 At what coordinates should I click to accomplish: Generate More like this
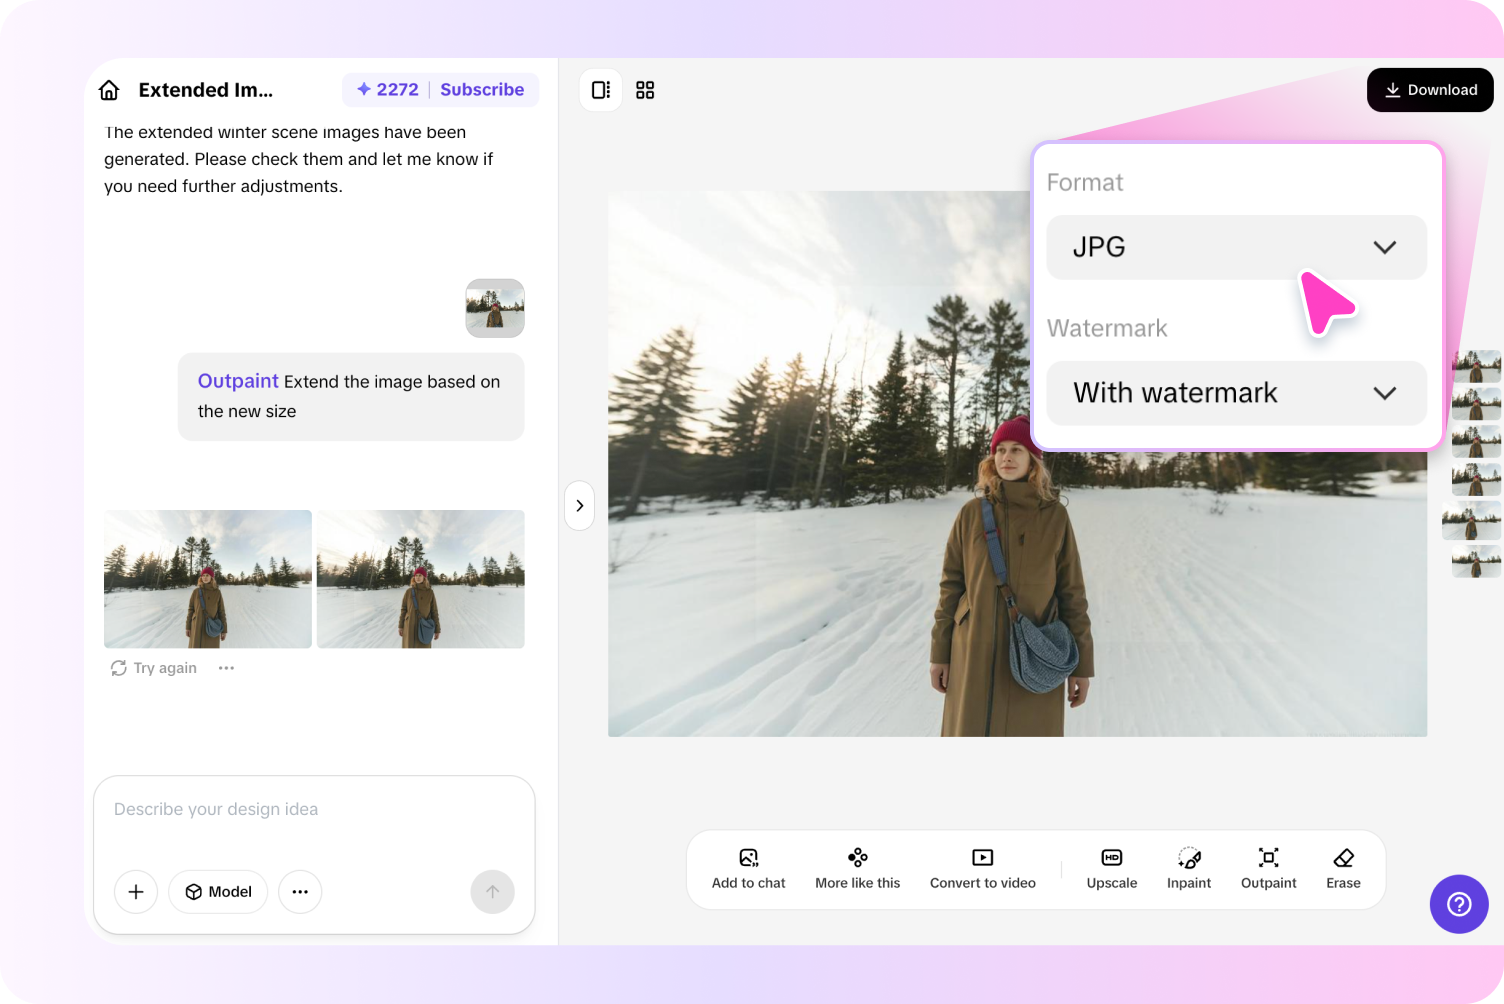(857, 868)
